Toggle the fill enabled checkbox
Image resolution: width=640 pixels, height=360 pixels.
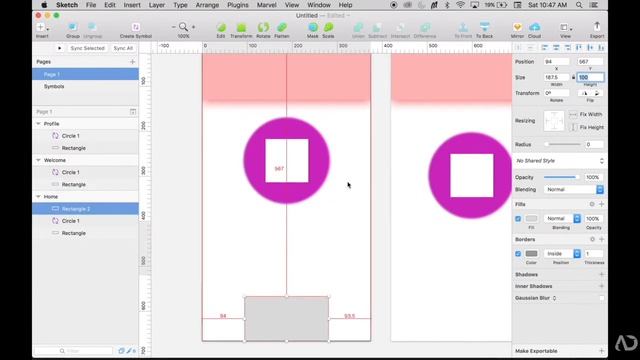click(518, 219)
